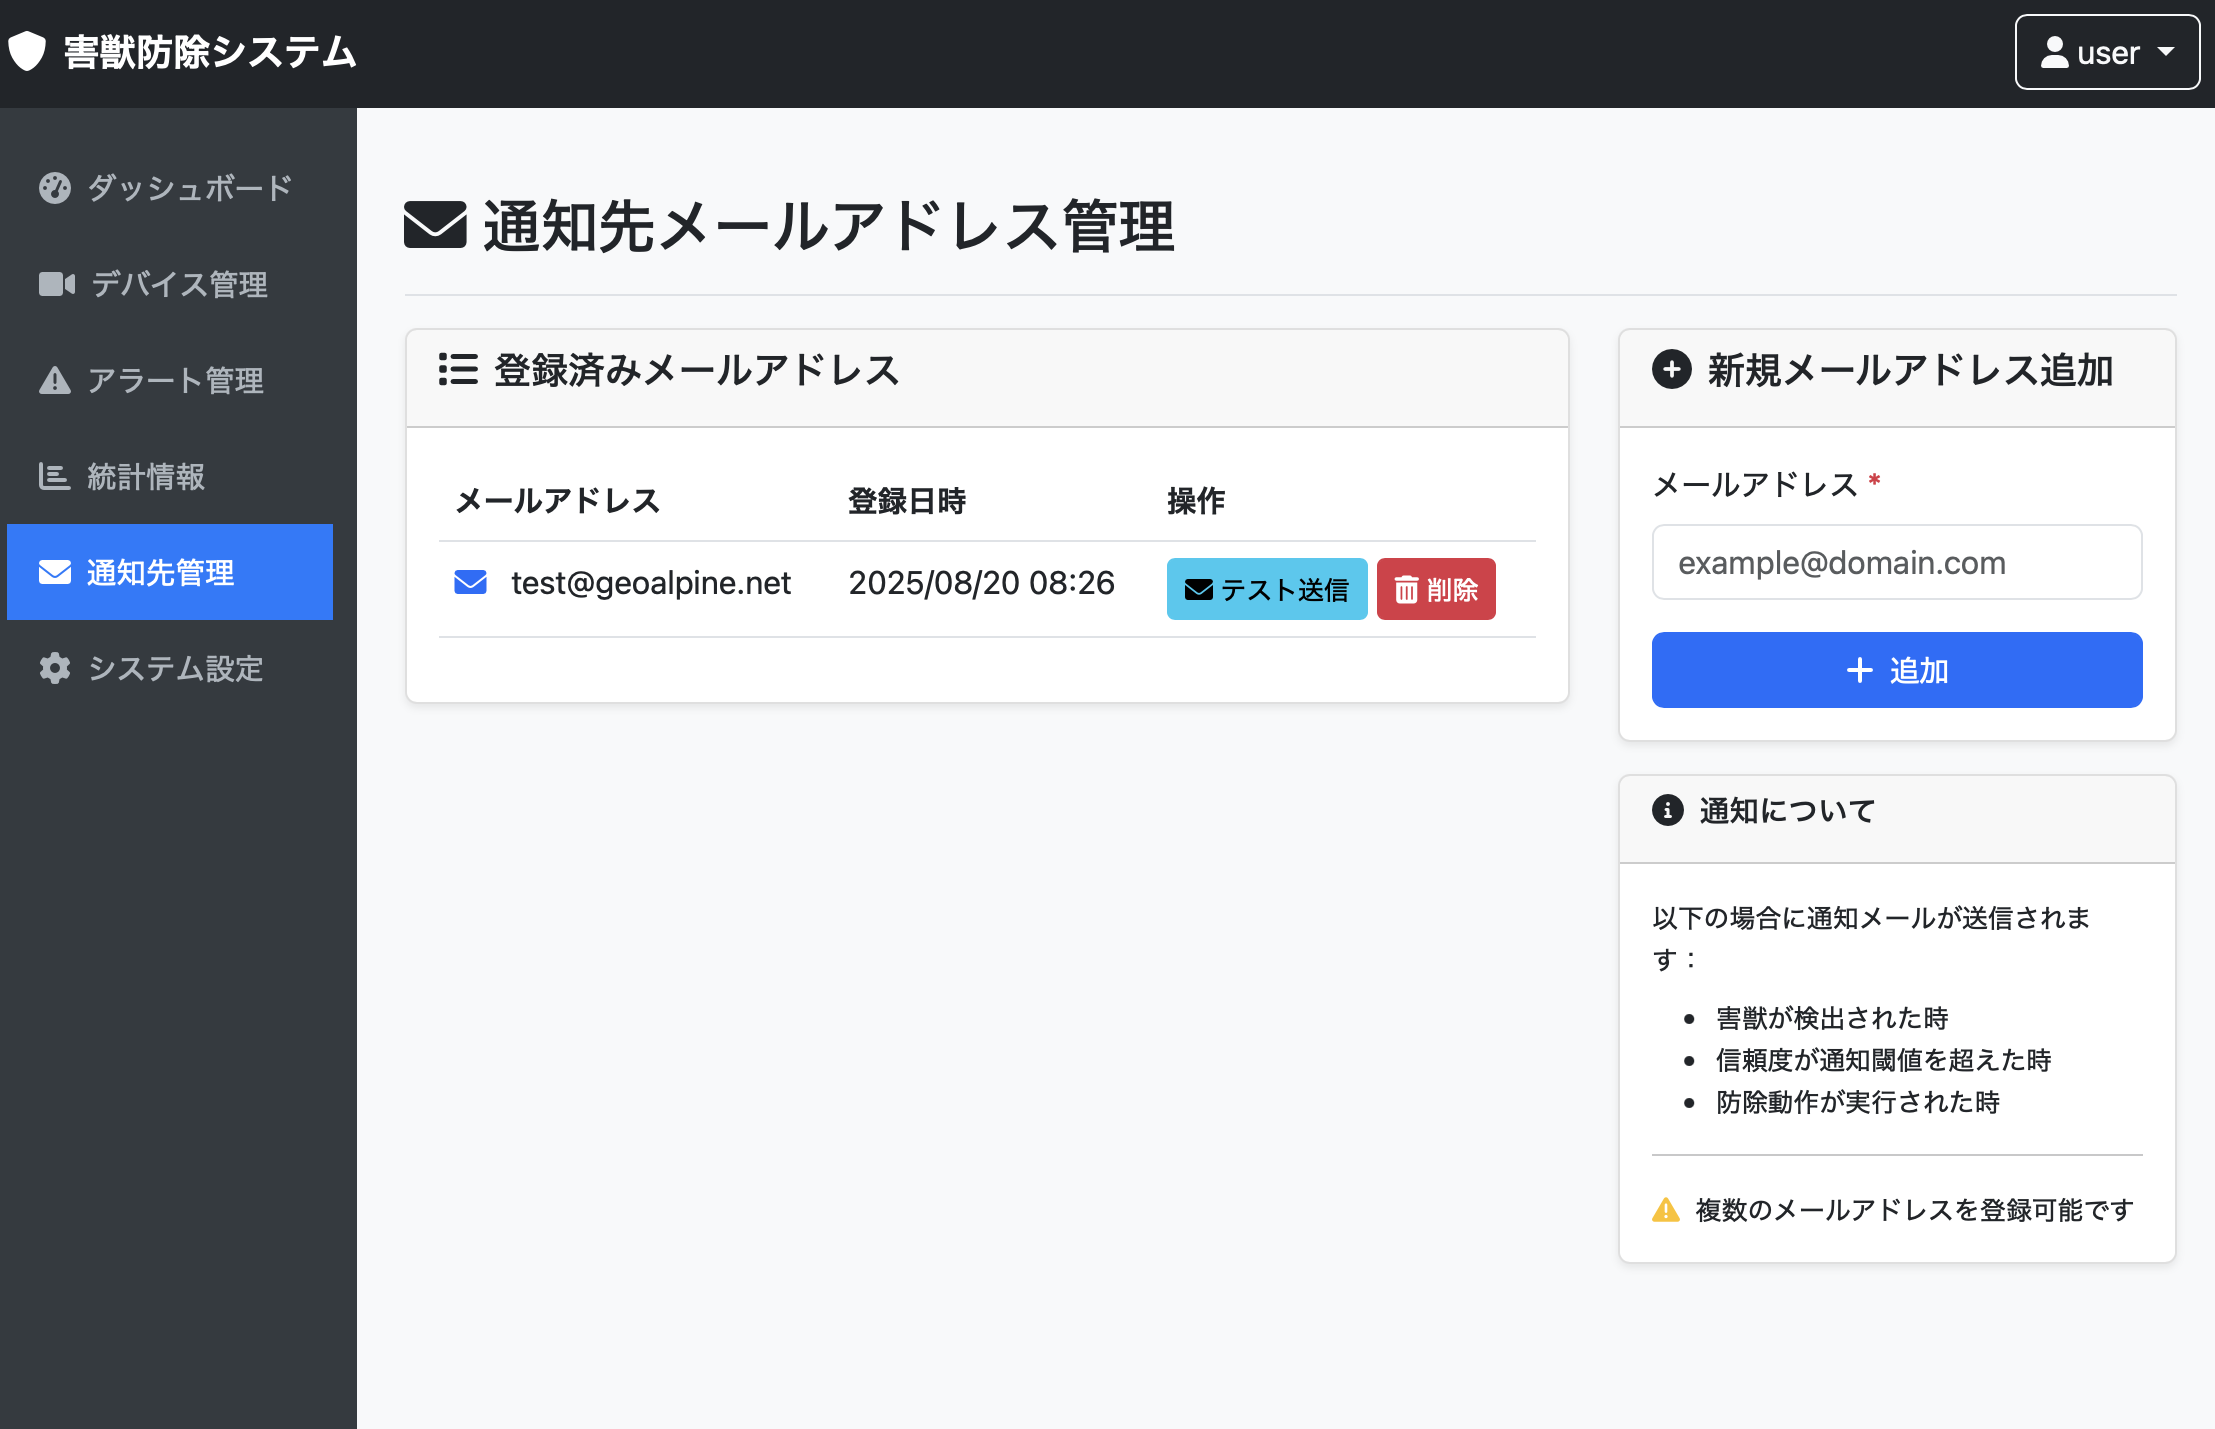Click the plus circle icon in 新規メールアドレス追加
Screen dimensions: 2215x1429
pyautogui.click(x=1672, y=369)
